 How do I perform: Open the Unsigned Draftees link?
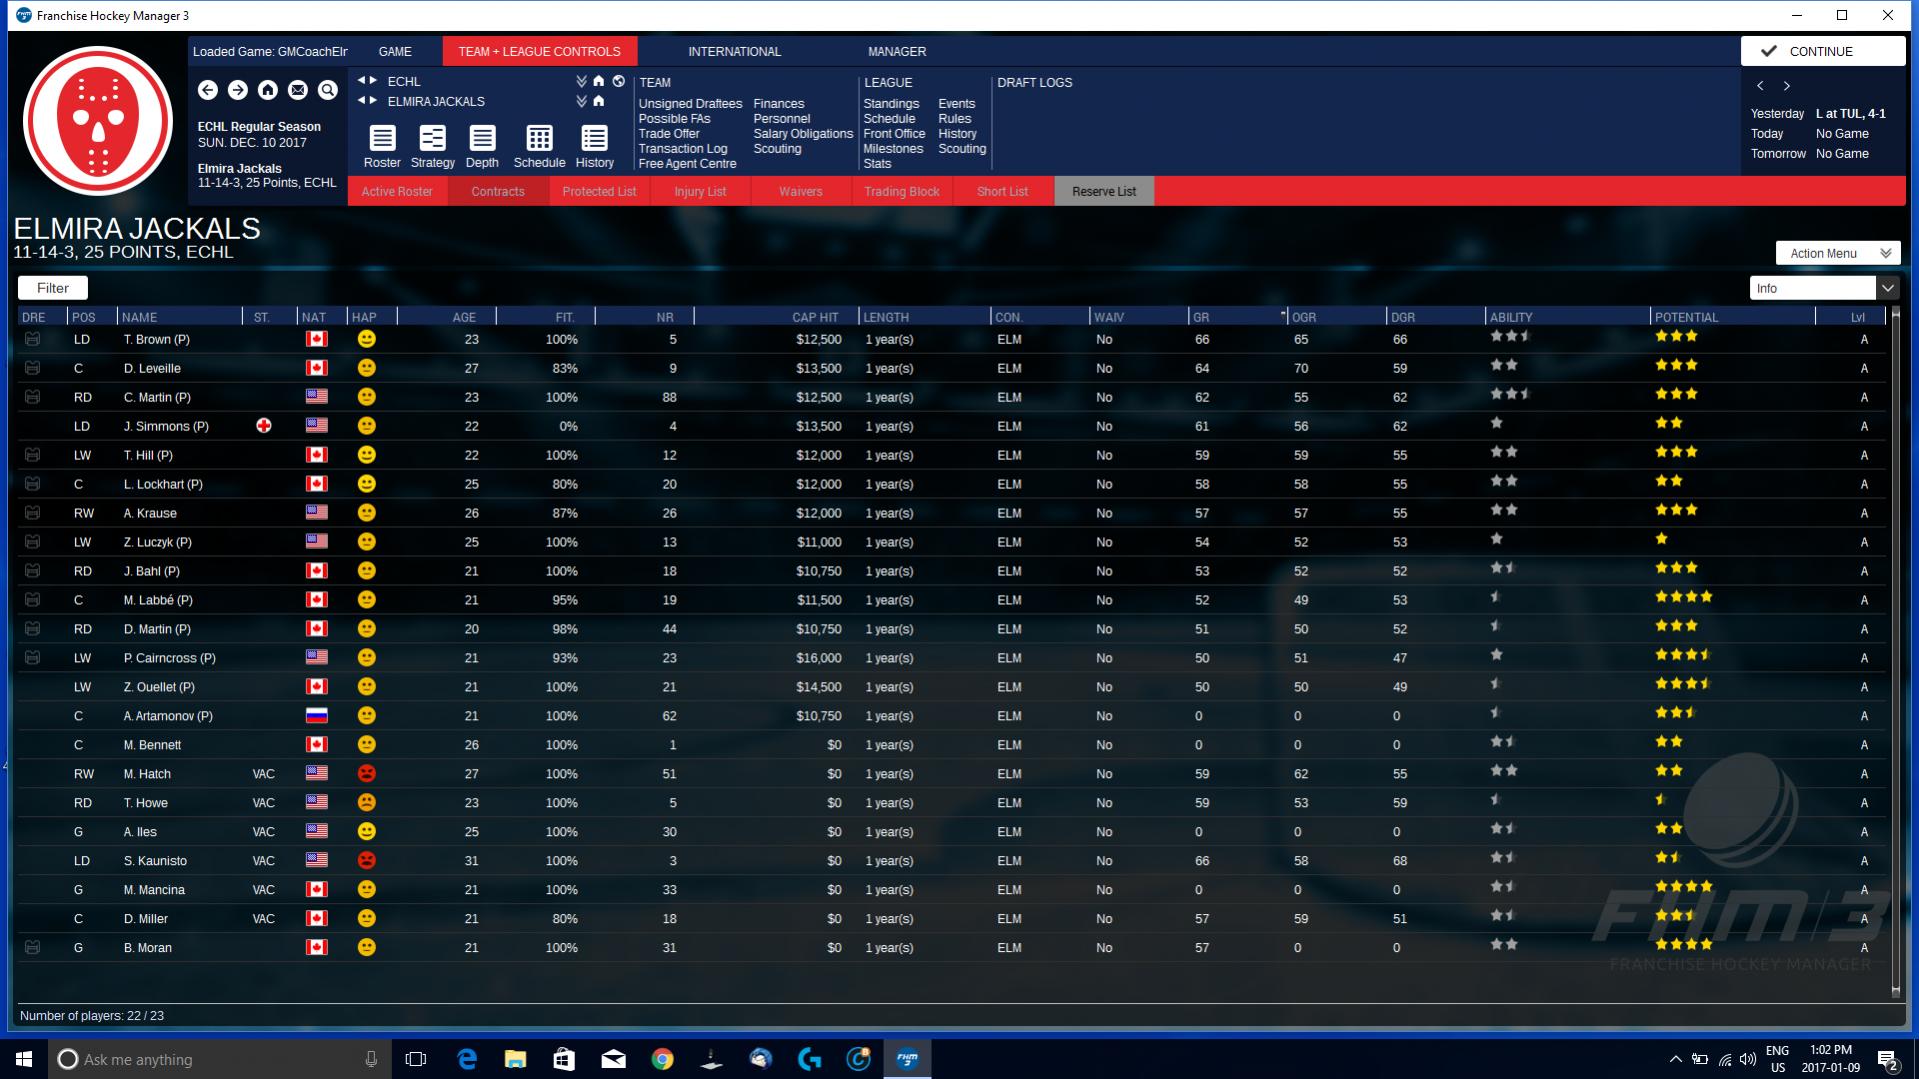click(x=690, y=103)
